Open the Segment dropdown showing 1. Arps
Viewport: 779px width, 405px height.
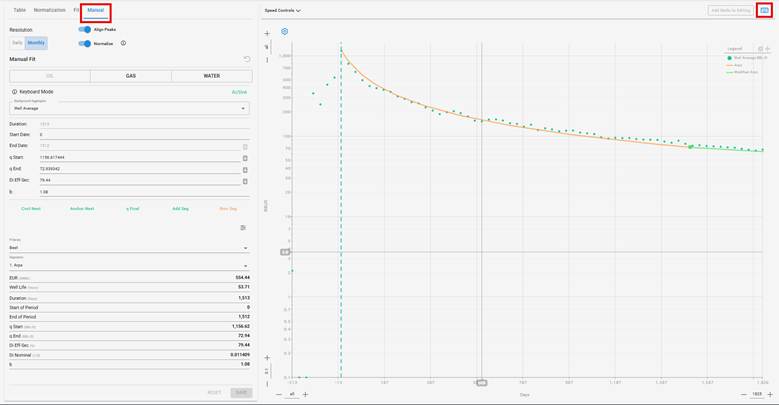pyautogui.click(x=130, y=265)
